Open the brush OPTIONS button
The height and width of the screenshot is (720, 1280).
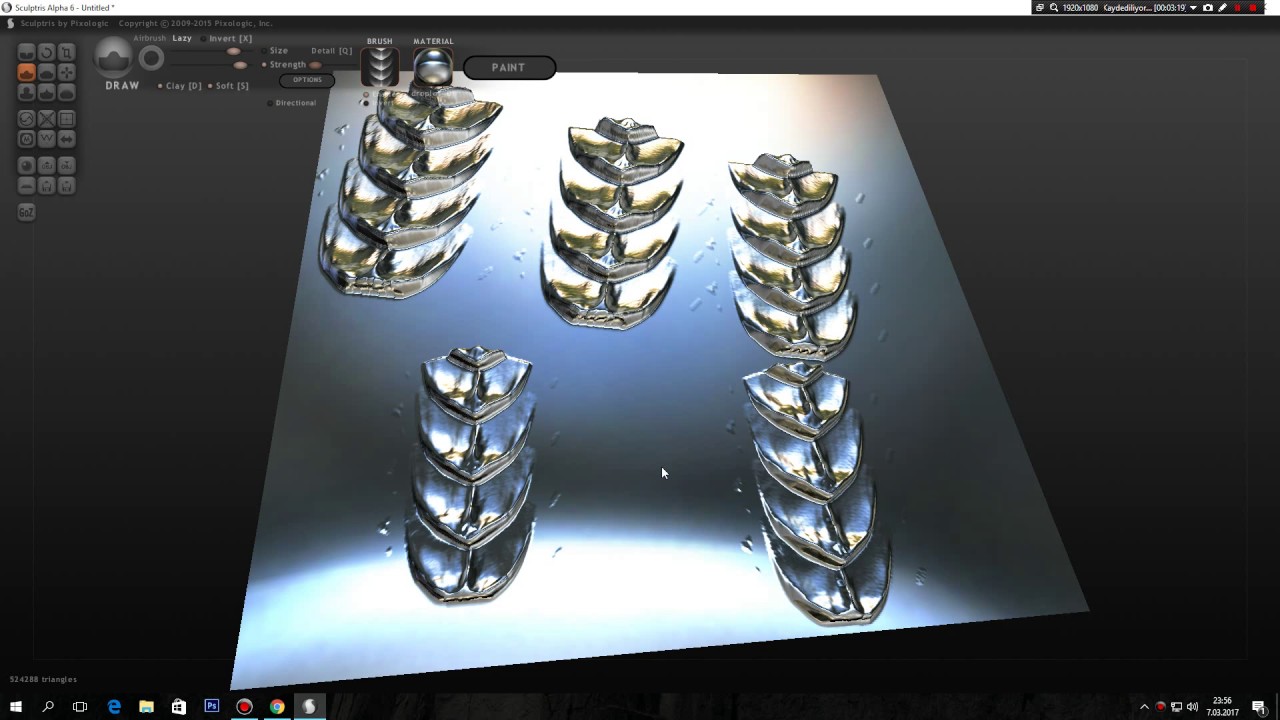[x=307, y=80]
